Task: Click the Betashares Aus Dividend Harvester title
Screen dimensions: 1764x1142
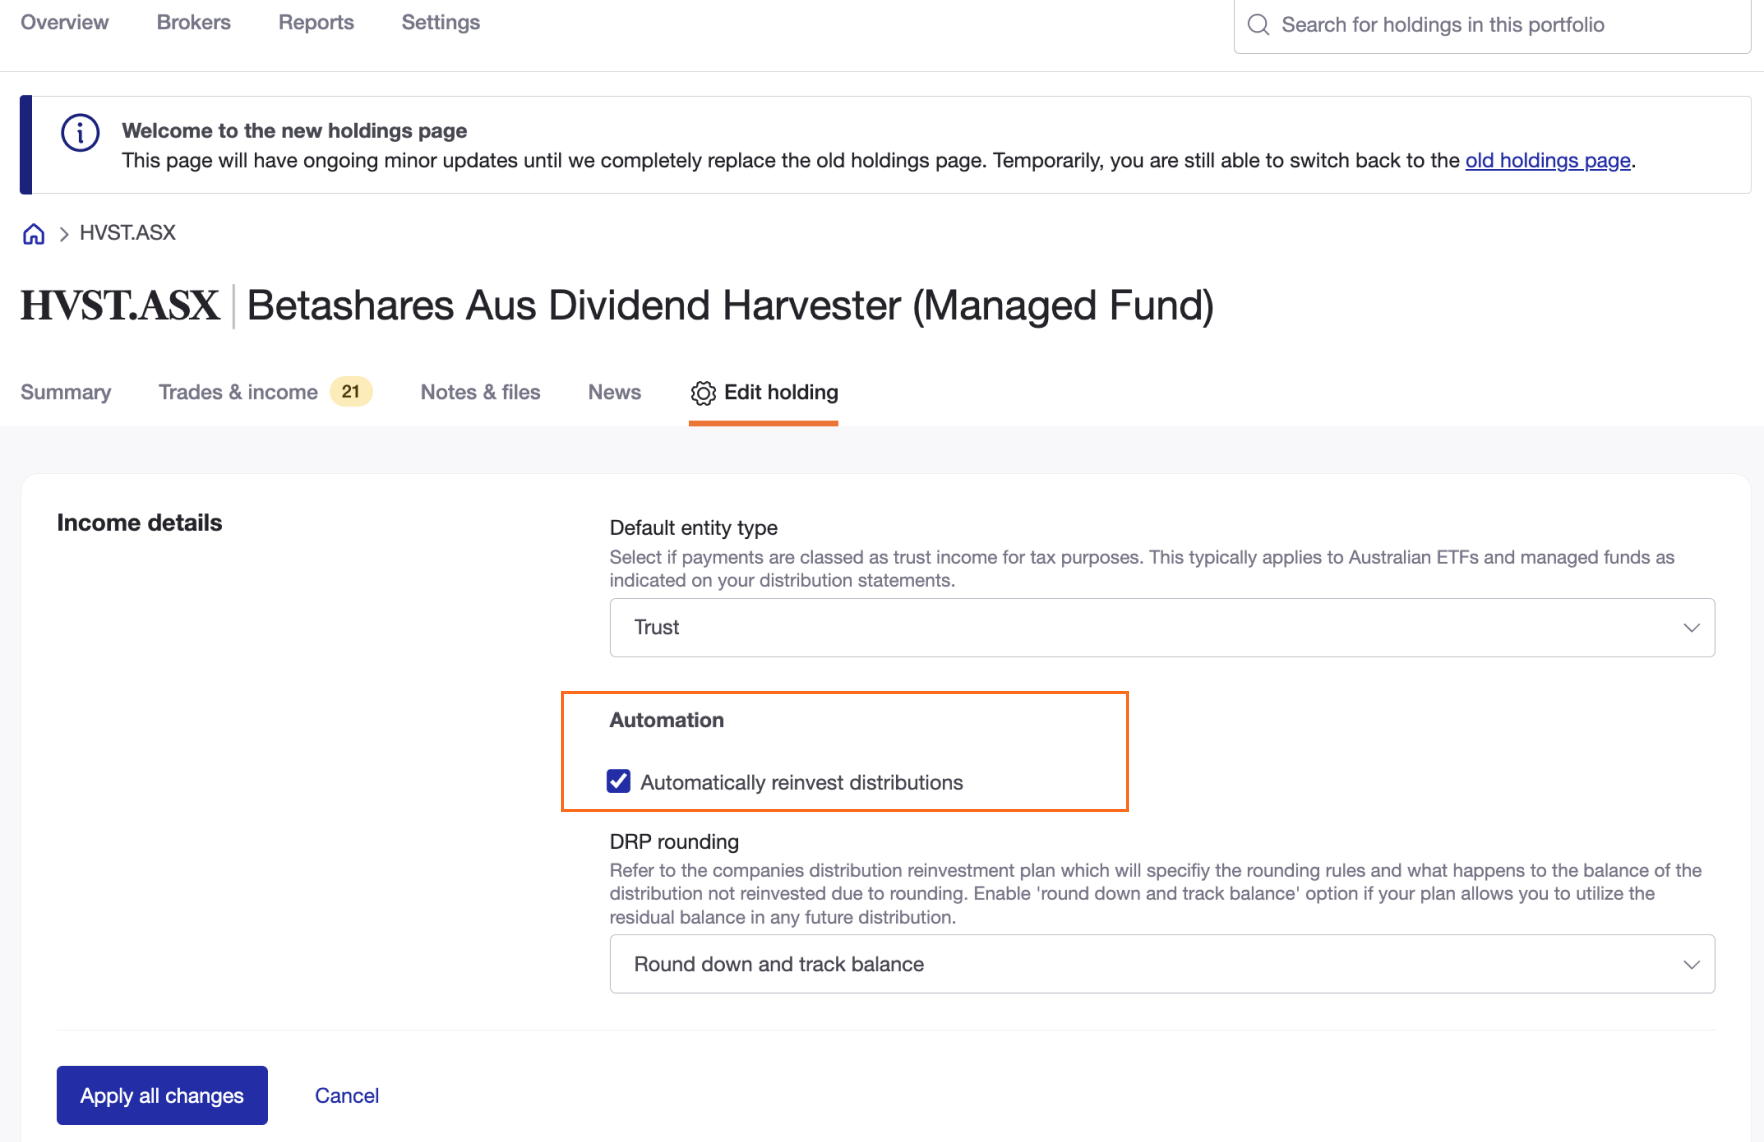Action: tap(730, 305)
